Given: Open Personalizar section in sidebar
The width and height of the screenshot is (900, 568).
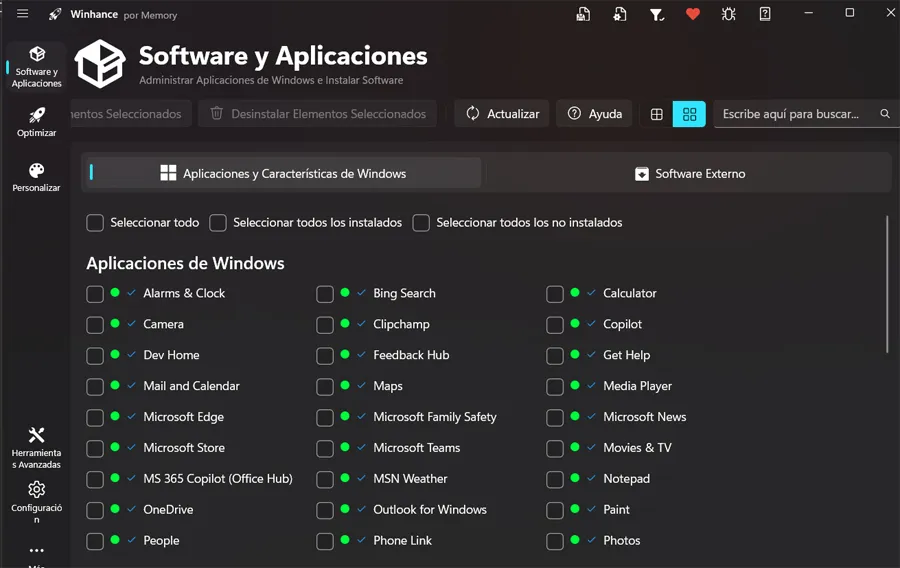Looking at the screenshot, I should pyautogui.click(x=37, y=177).
